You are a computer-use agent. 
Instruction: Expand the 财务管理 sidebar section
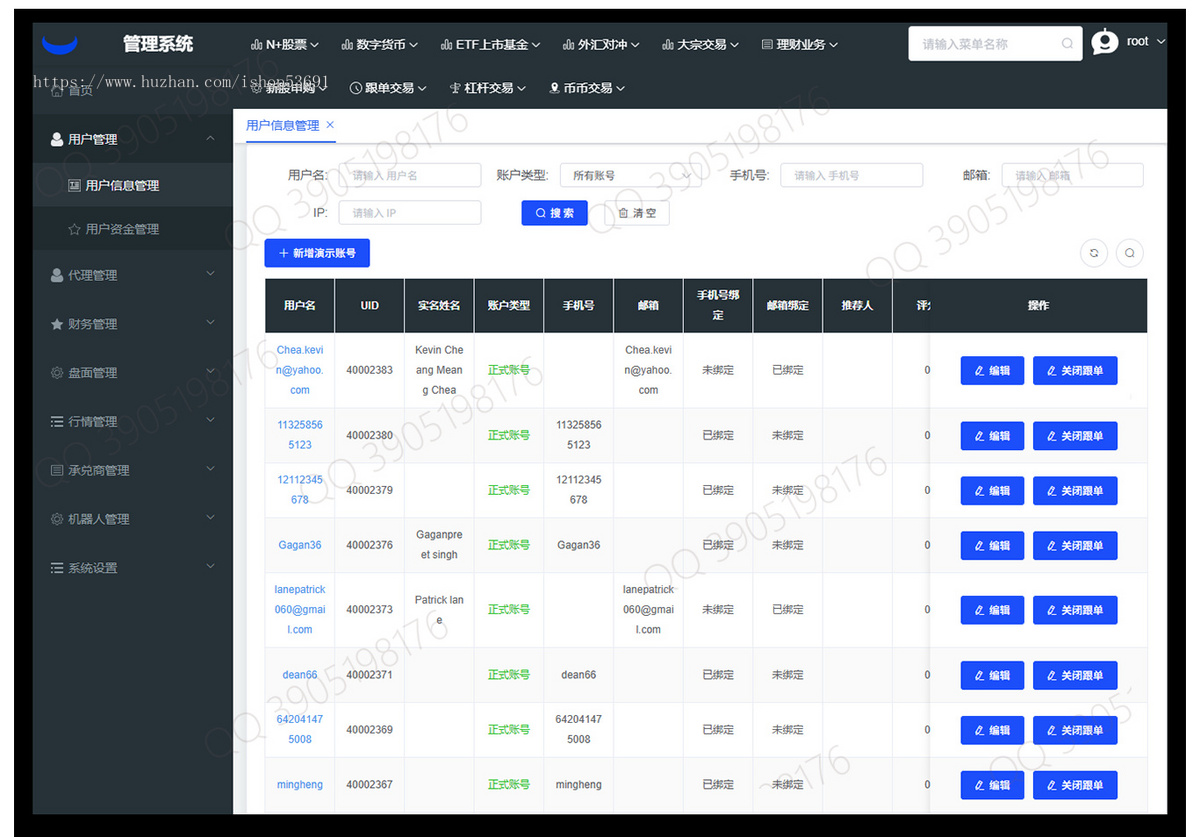click(x=133, y=324)
